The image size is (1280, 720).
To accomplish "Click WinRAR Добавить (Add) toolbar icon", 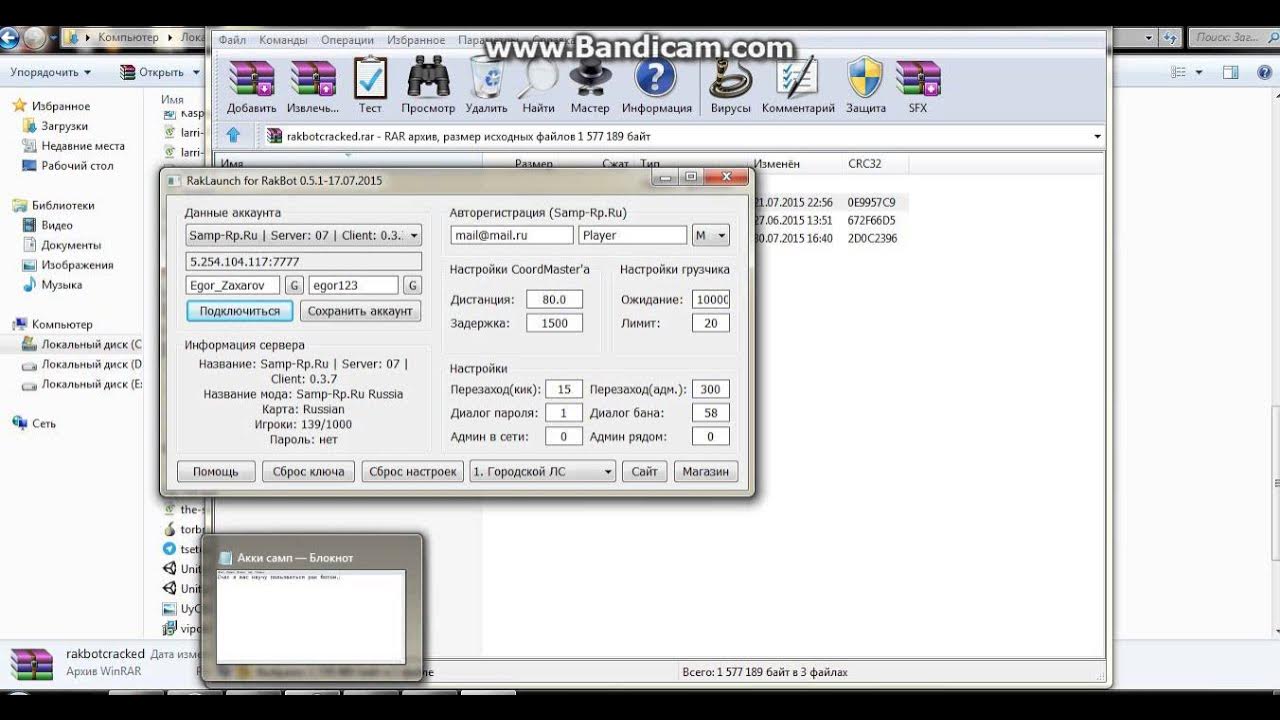I will [x=251, y=79].
